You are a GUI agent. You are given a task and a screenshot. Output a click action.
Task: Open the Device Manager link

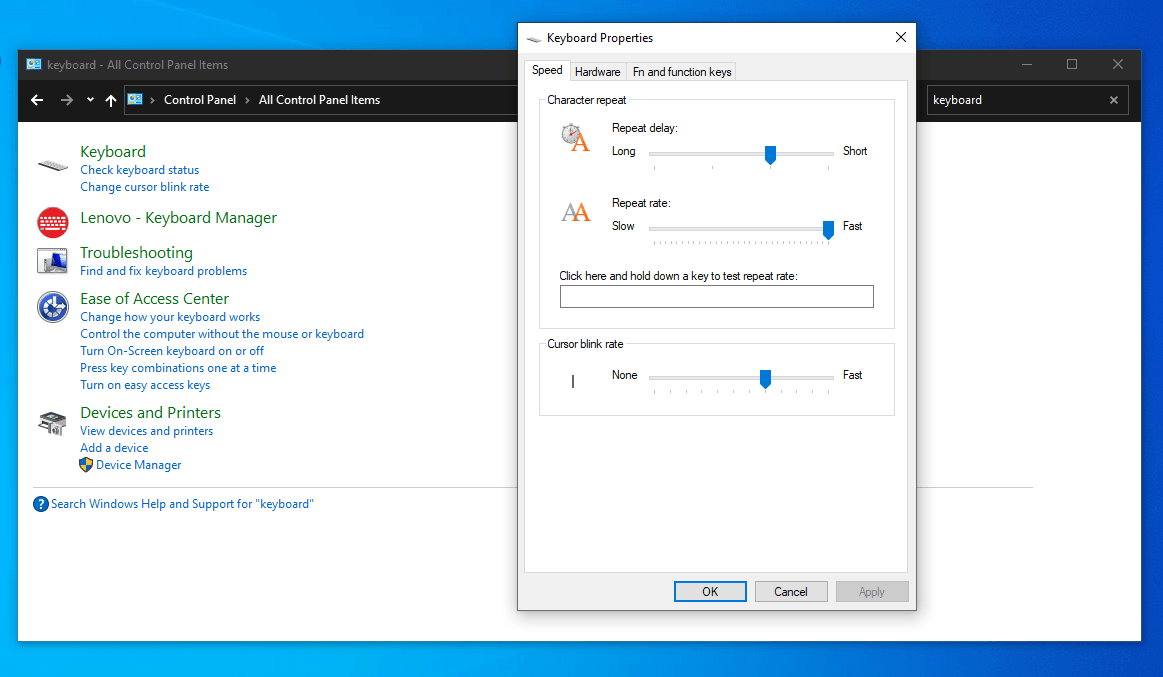[x=139, y=465]
